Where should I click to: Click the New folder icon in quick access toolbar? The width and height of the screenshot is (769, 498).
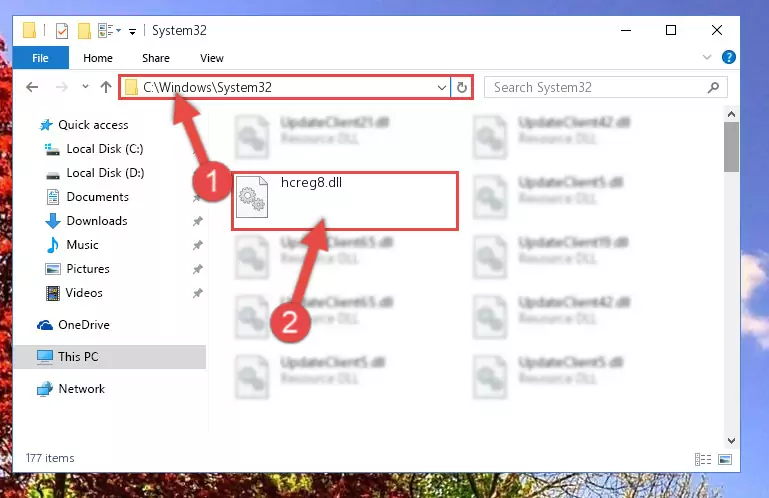(x=84, y=31)
